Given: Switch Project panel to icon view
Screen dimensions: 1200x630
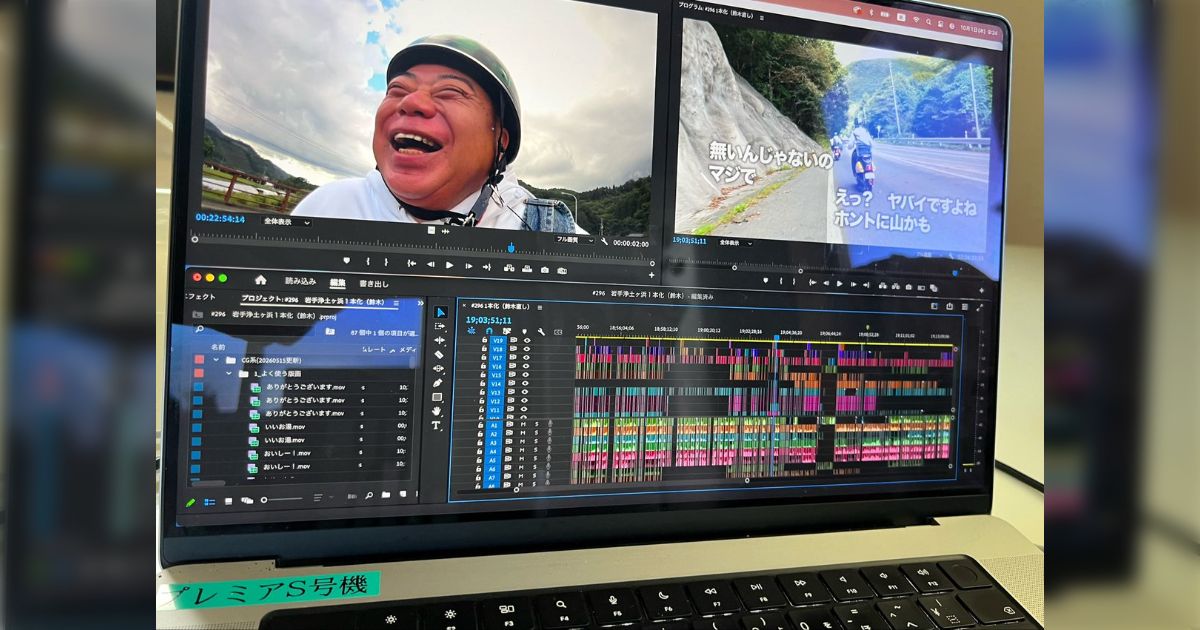Looking at the screenshot, I should 228,501.
